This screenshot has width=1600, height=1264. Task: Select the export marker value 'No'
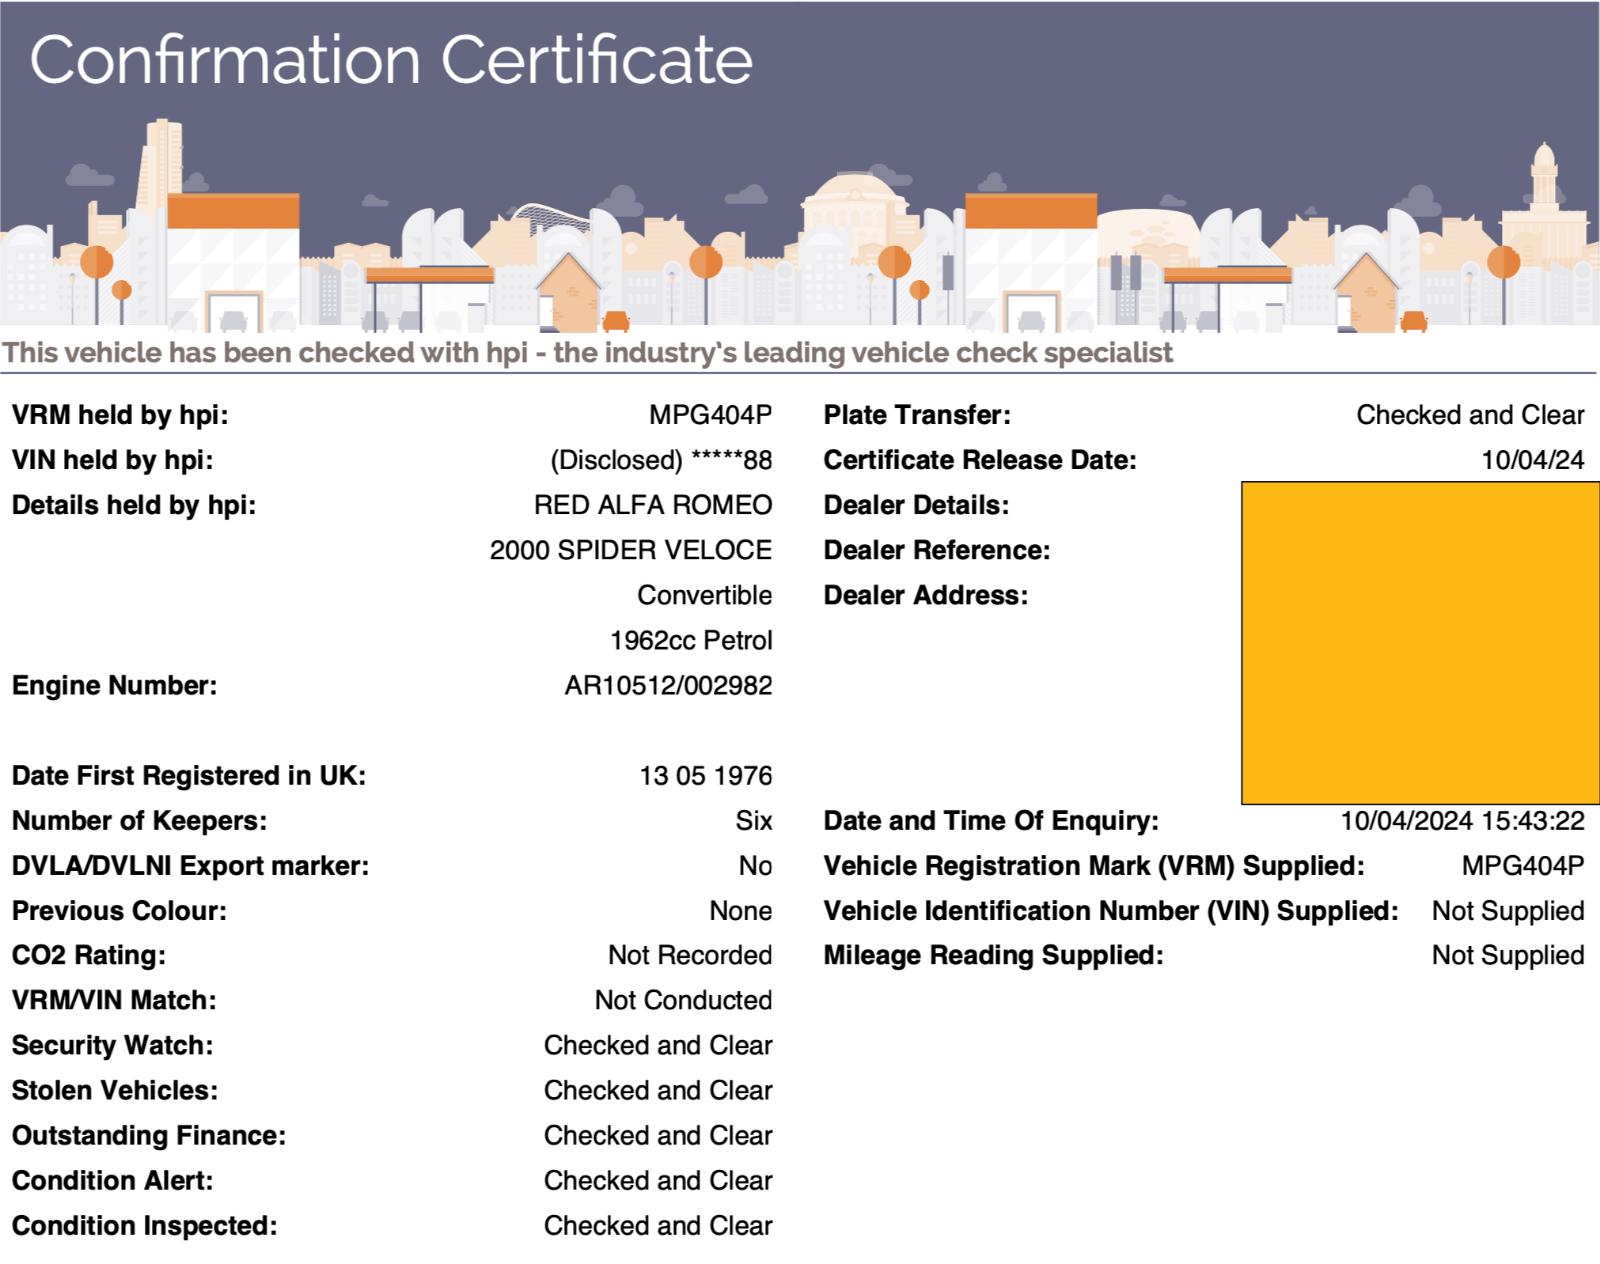pyautogui.click(x=755, y=866)
